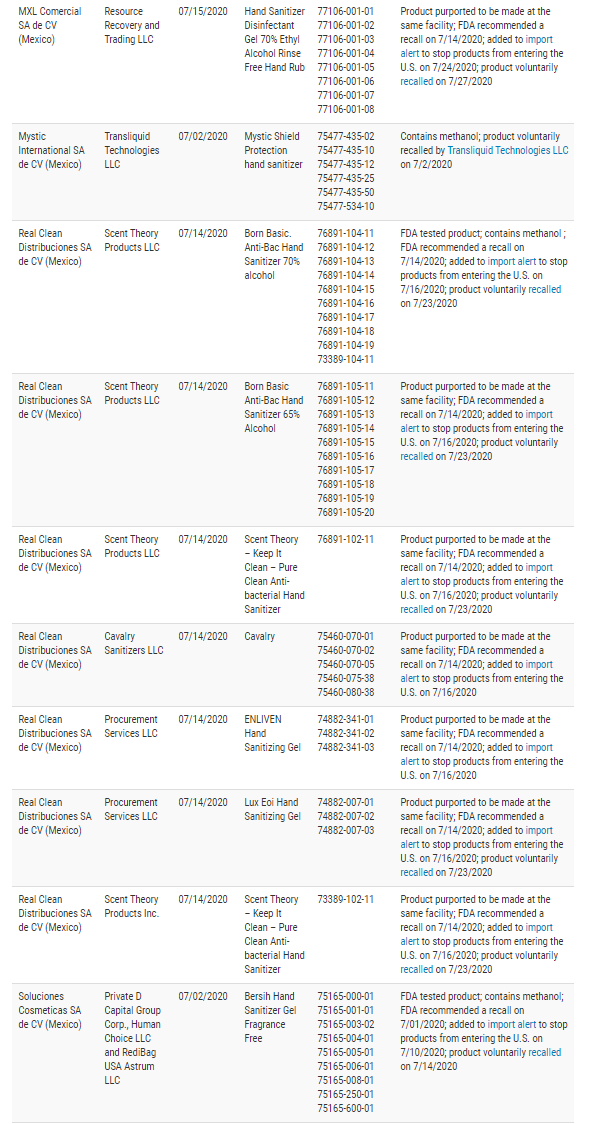Open recalled link for Bersih Hand Sanitizer Gel
This screenshot has height=1124, width=590.
pos(545,1052)
